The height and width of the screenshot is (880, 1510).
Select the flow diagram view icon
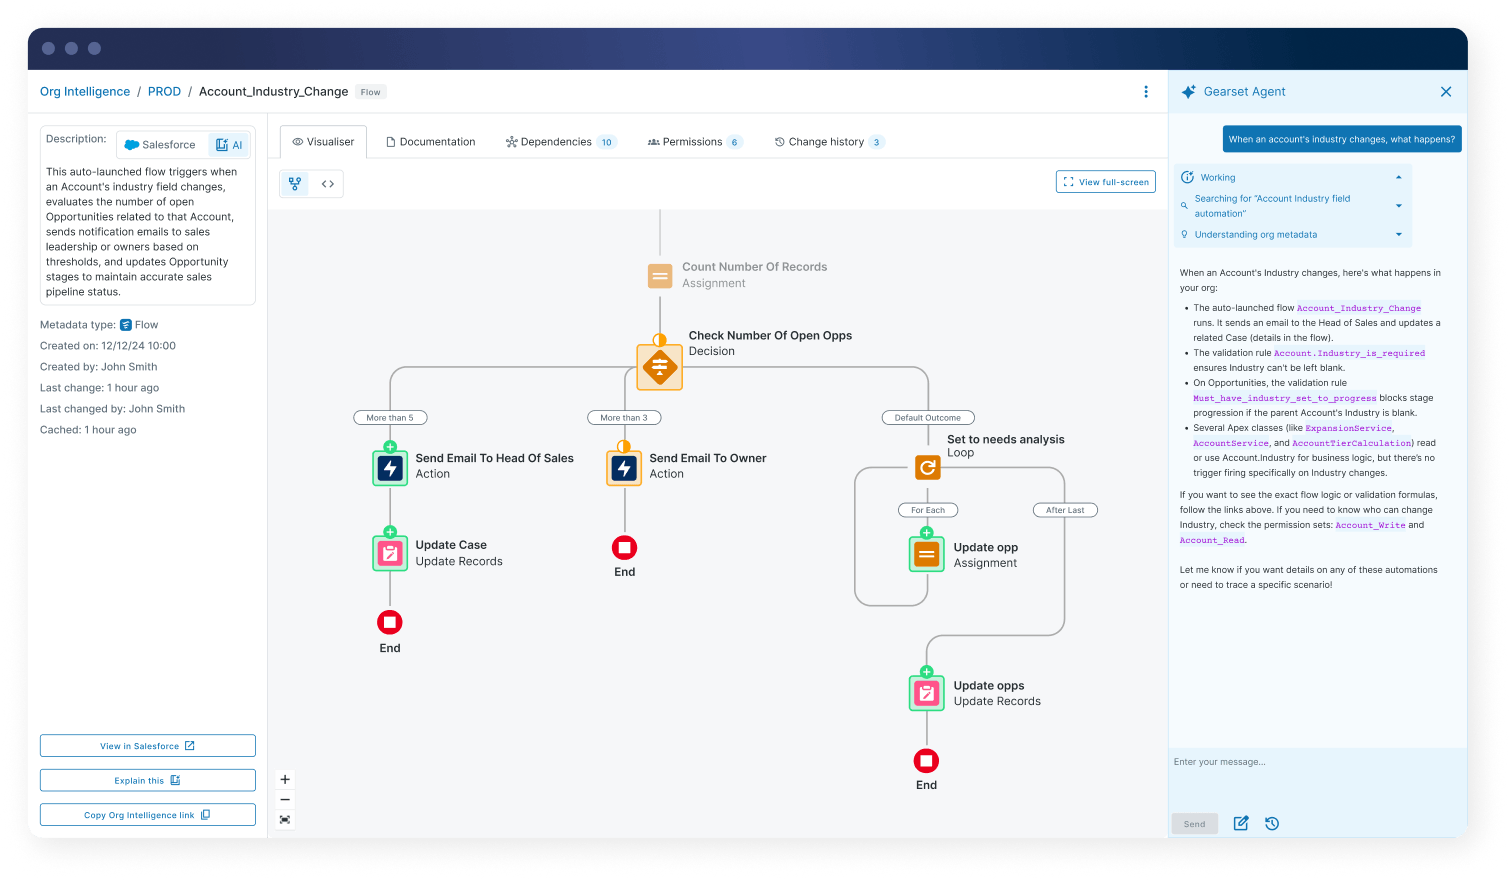(x=295, y=183)
